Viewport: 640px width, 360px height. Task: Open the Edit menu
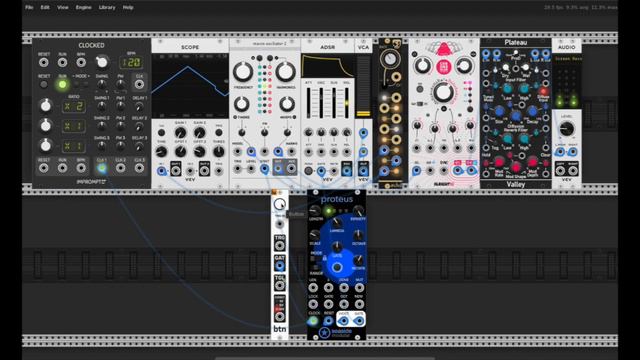[45, 7]
